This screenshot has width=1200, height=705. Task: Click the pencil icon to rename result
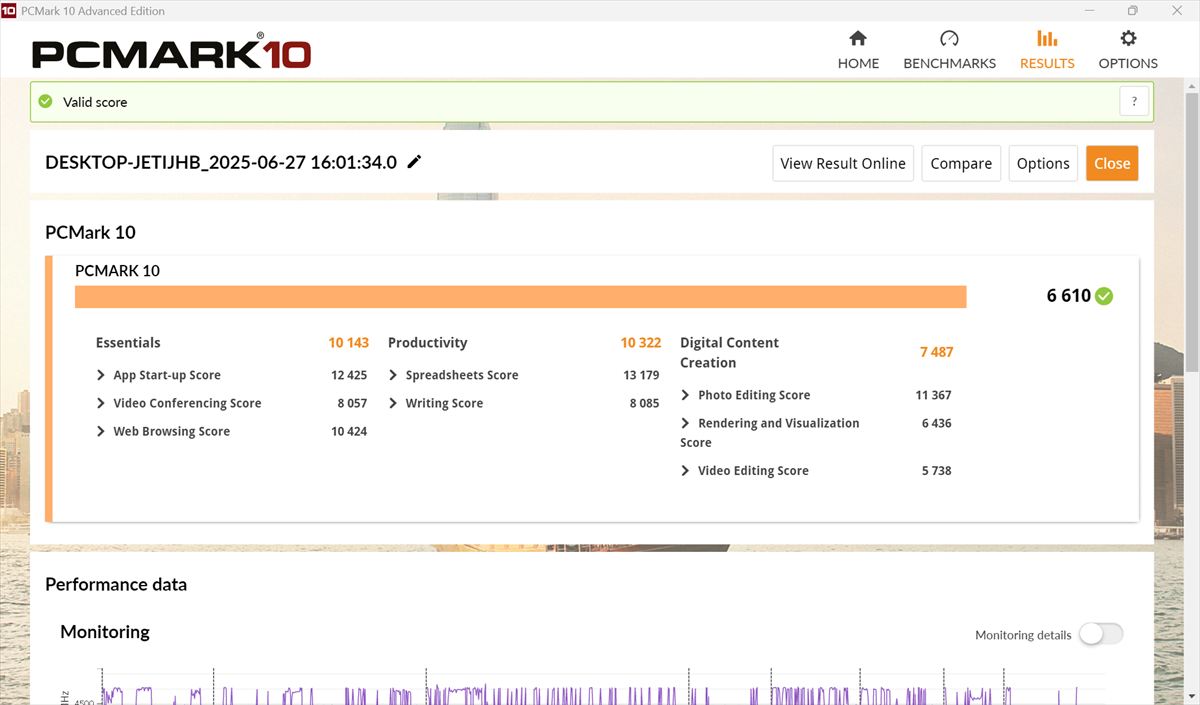414,162
